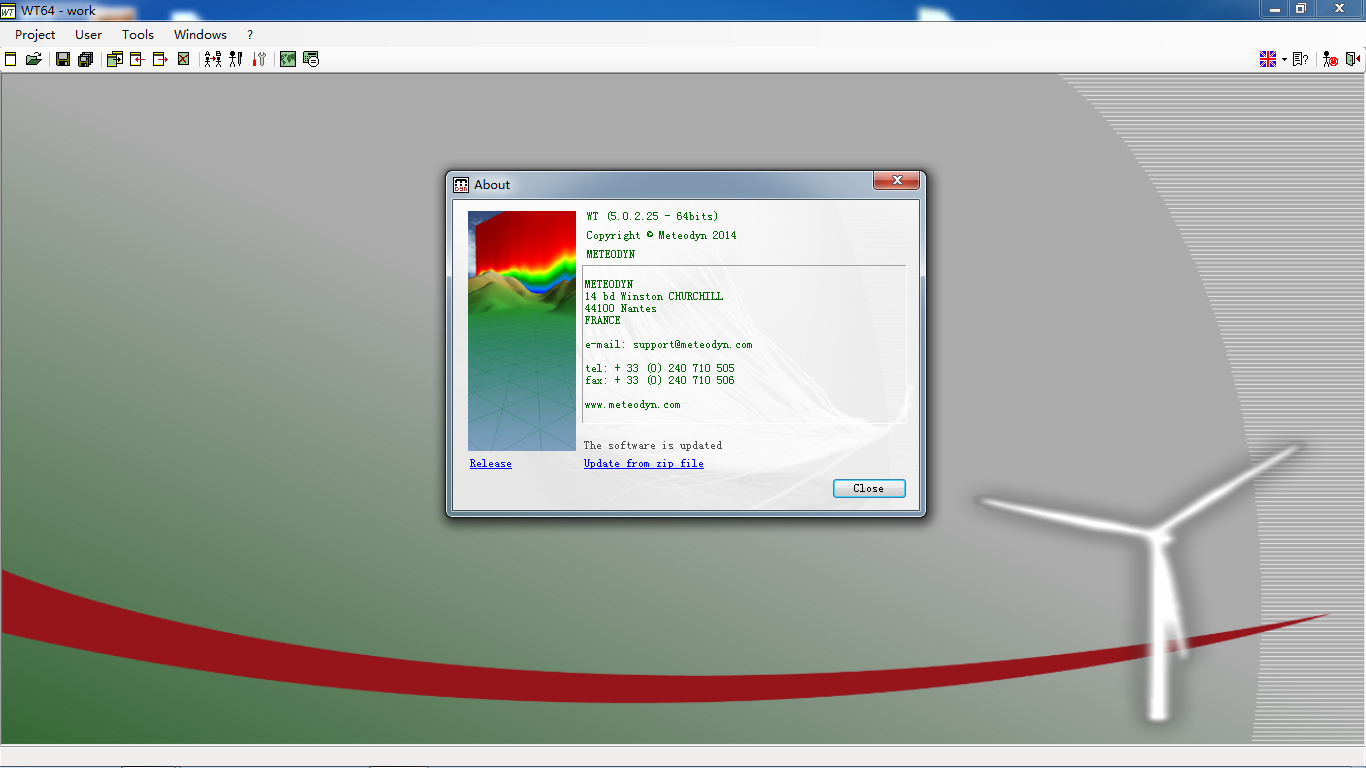Viewport: 1366px width, 768px height.
Task: Open the Tools menu
Action: (138, 34)
